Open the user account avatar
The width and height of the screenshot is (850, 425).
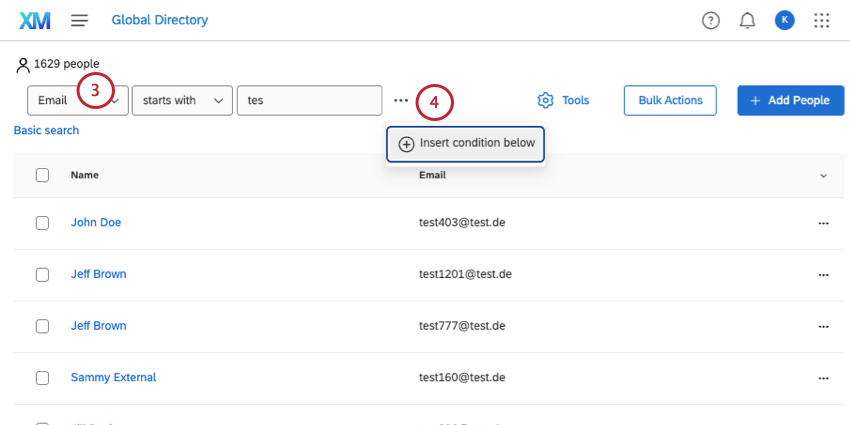pos(784,20)
